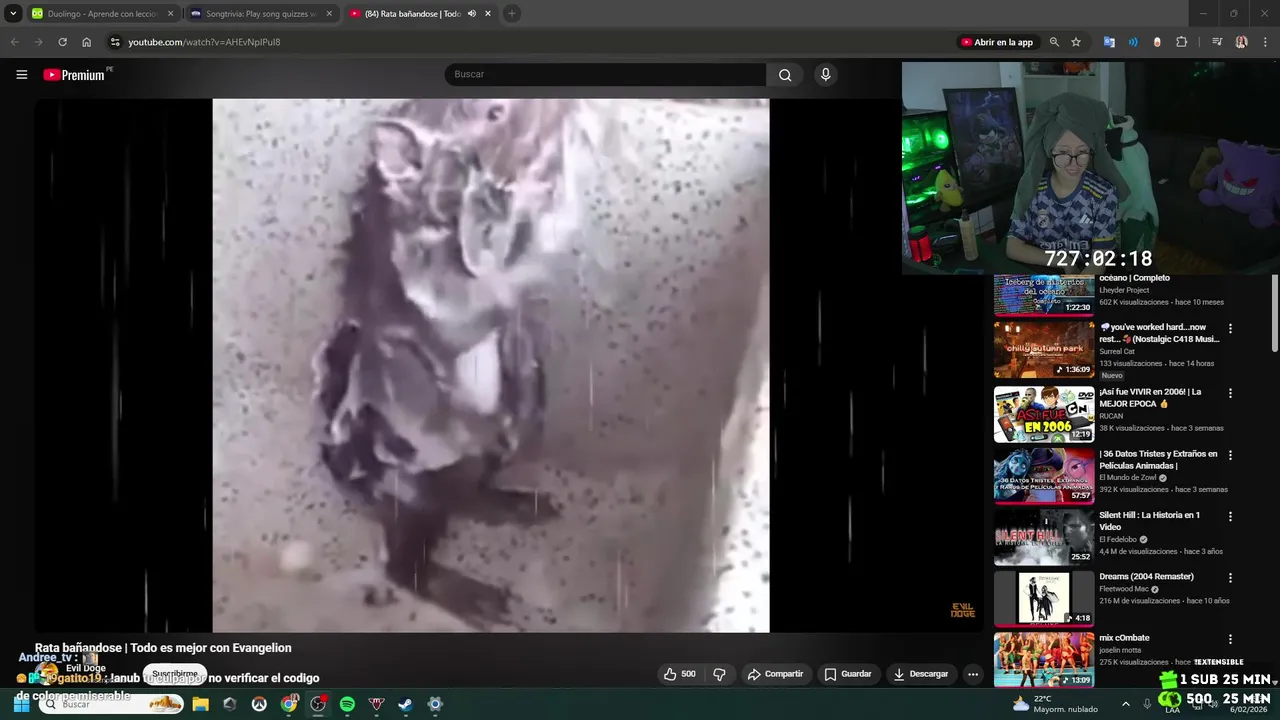
Task: Open Dreams (2004 Remaster) video title
Action: click(x=1146, y=576)
